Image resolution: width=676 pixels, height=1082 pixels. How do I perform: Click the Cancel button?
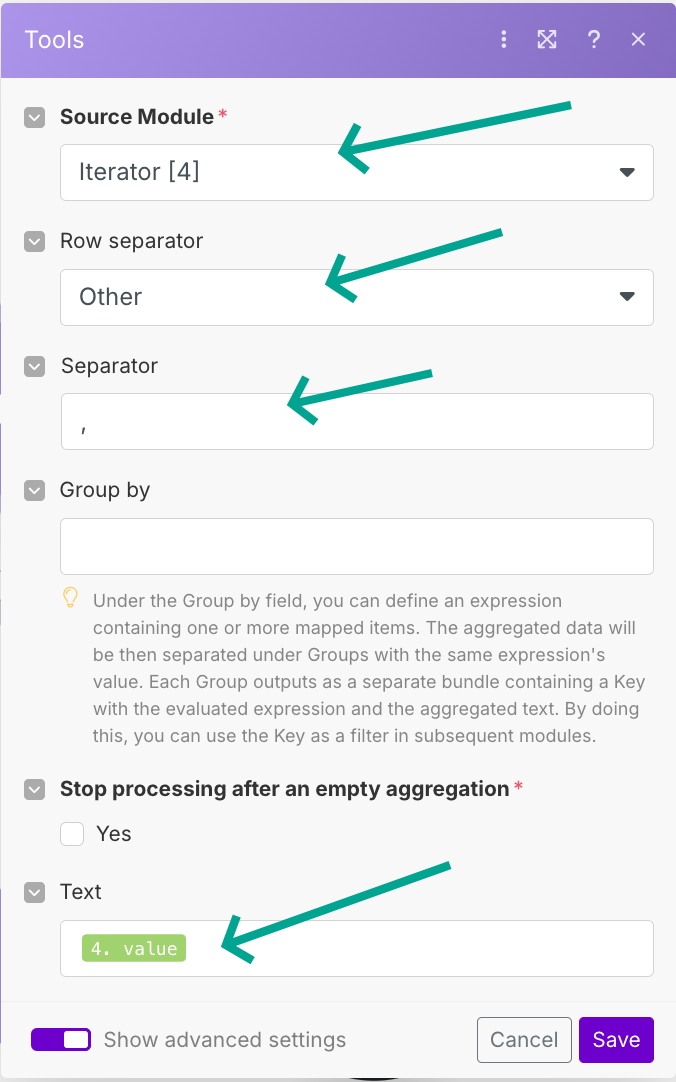[524, 1040]
